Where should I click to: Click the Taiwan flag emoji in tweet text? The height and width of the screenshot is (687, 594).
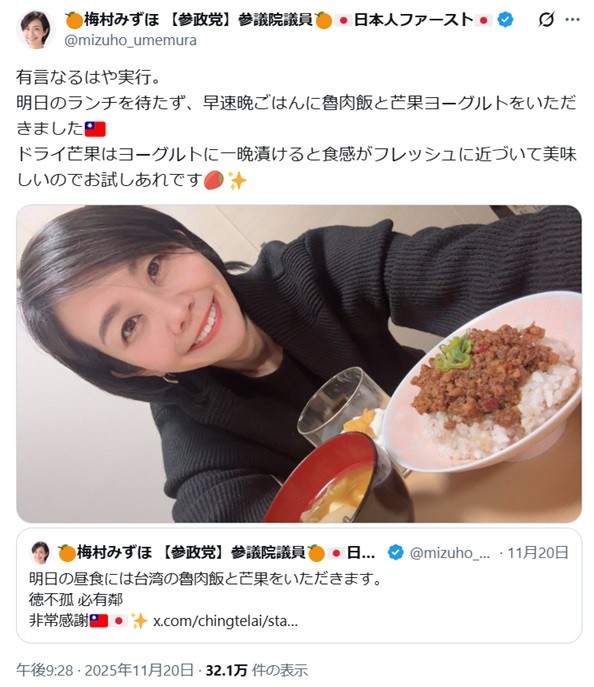tap(95, 129)
